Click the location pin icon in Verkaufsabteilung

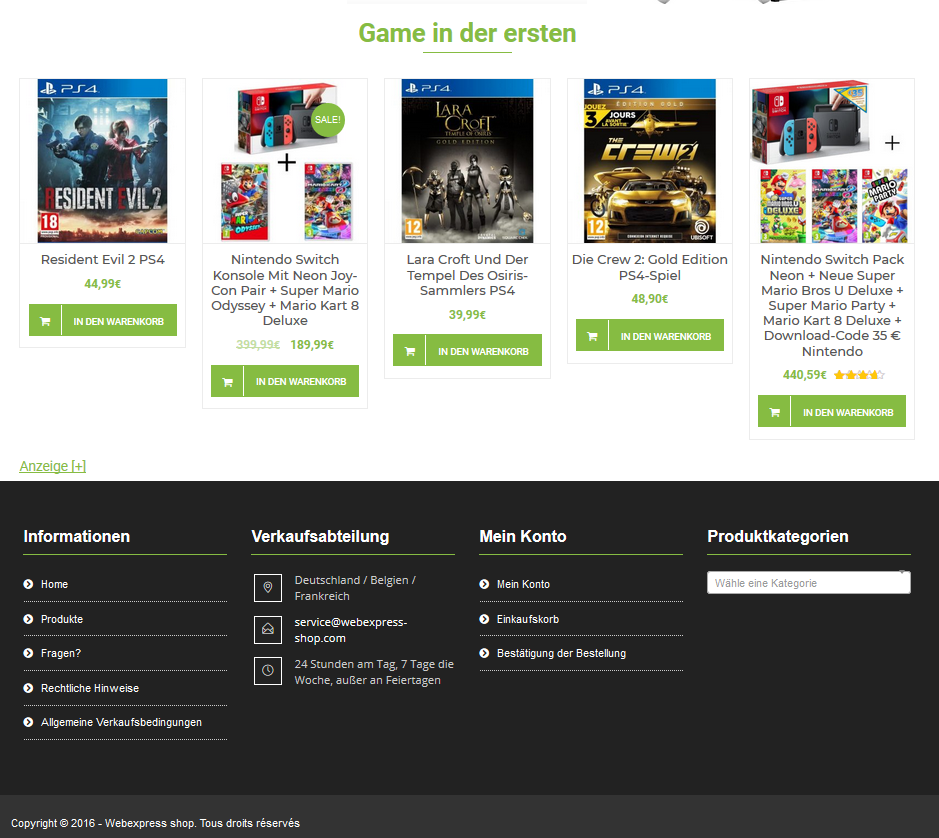point(268,588)
